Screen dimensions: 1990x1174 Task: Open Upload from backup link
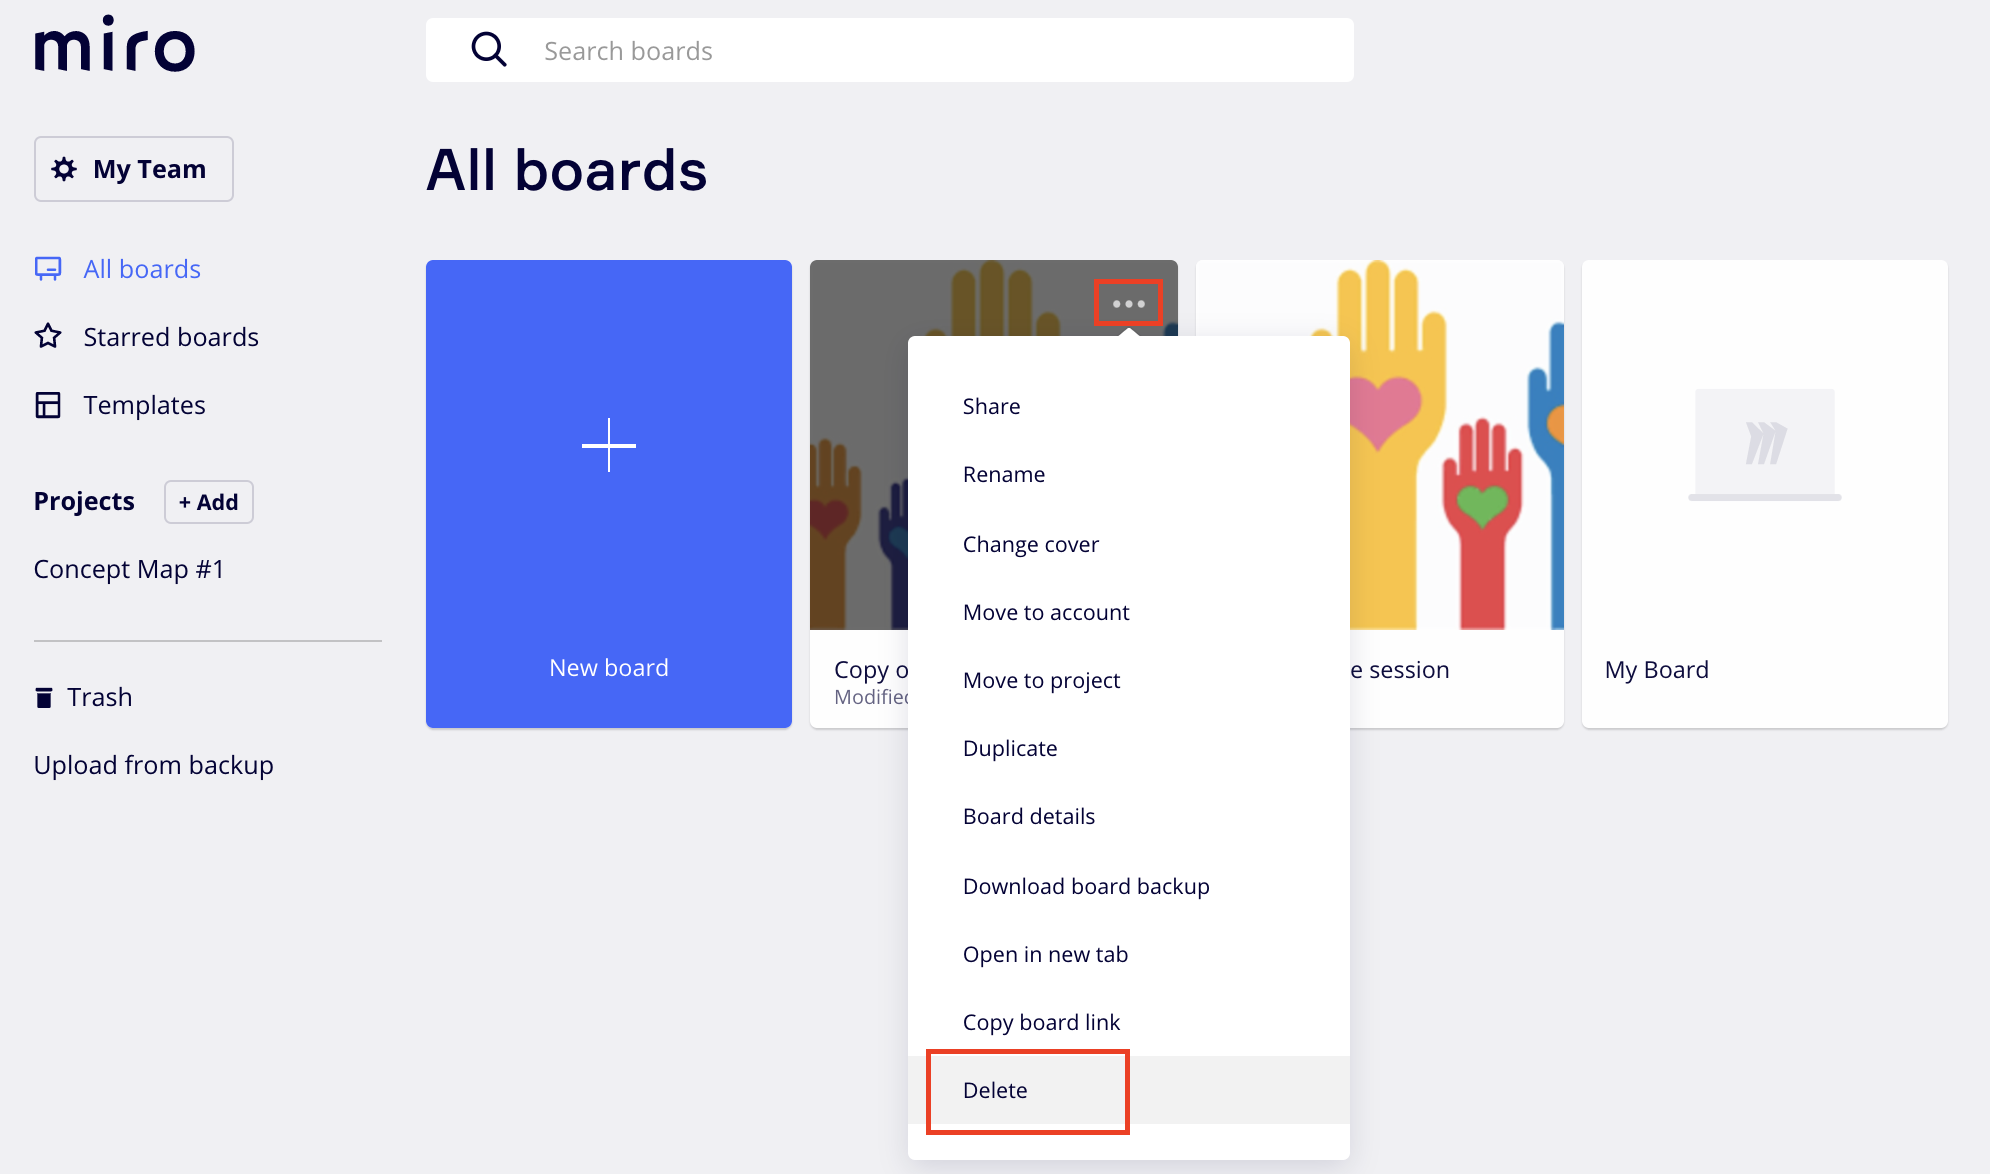coord(154,765)
